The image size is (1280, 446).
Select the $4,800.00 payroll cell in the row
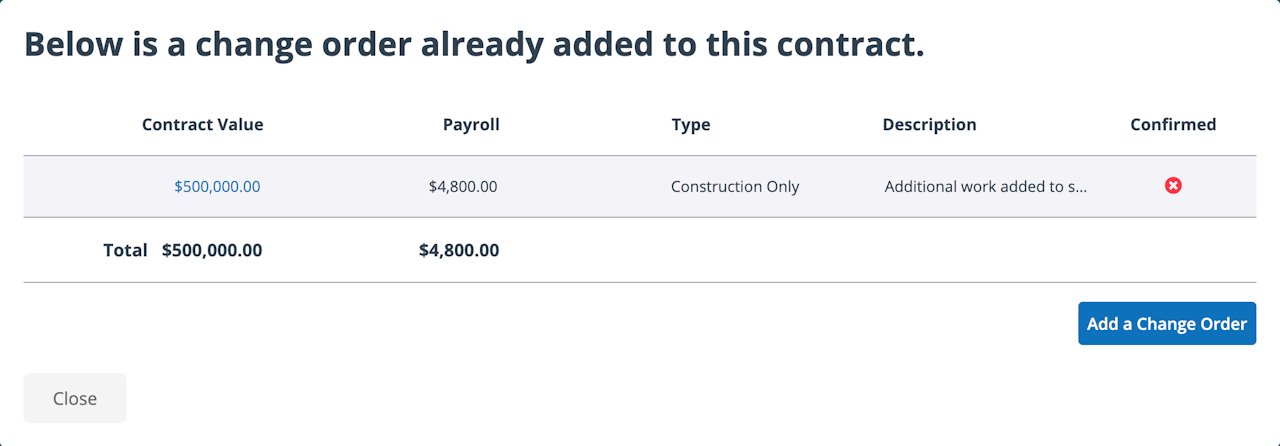[x=461, y=187]
